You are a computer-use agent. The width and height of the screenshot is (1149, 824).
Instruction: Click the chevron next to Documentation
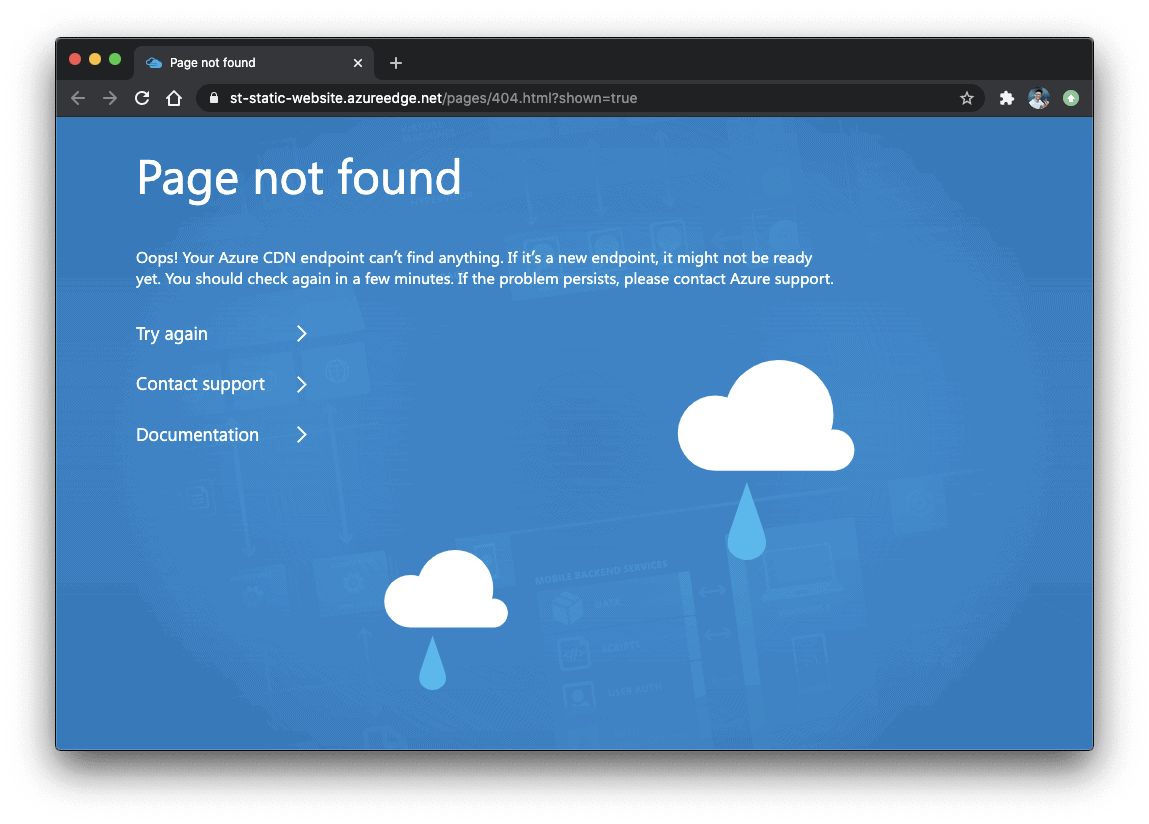(x=301, y=435)
